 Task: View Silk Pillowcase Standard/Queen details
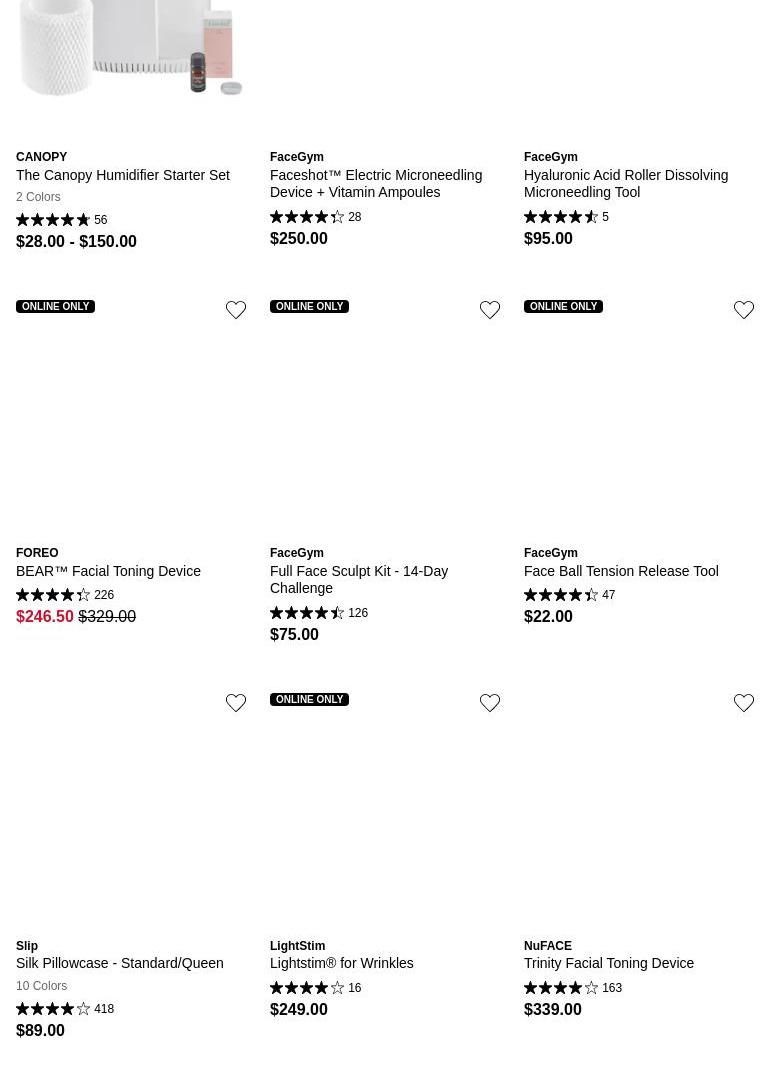(x=119, y=963)
